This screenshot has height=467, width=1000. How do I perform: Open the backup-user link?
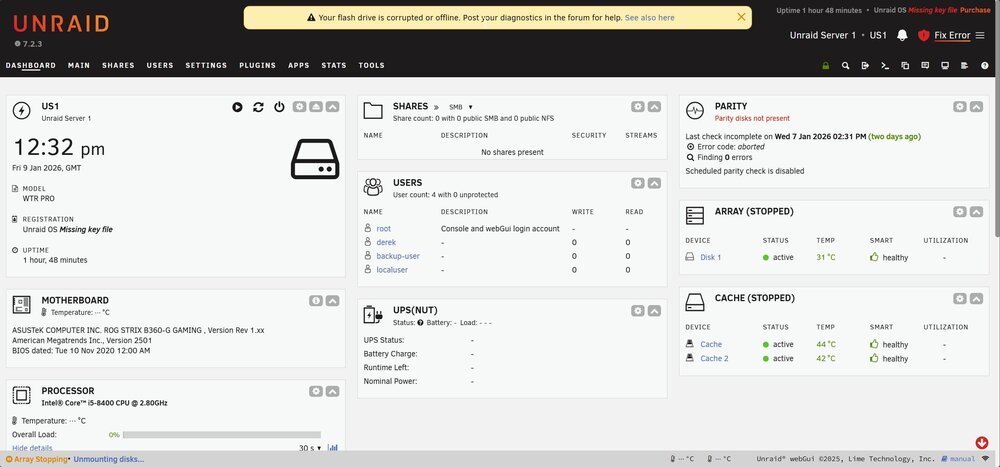coord(398,256)
